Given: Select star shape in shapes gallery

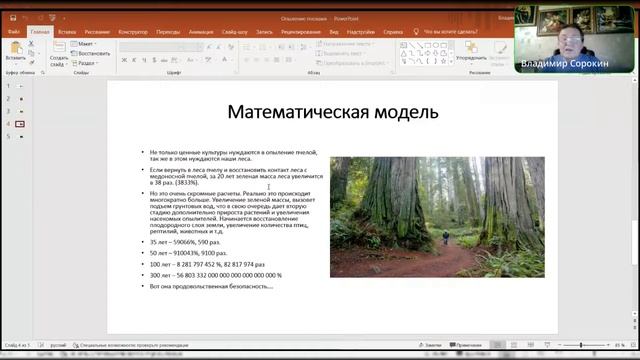Looking at the screenshot, I should (443, 61).
